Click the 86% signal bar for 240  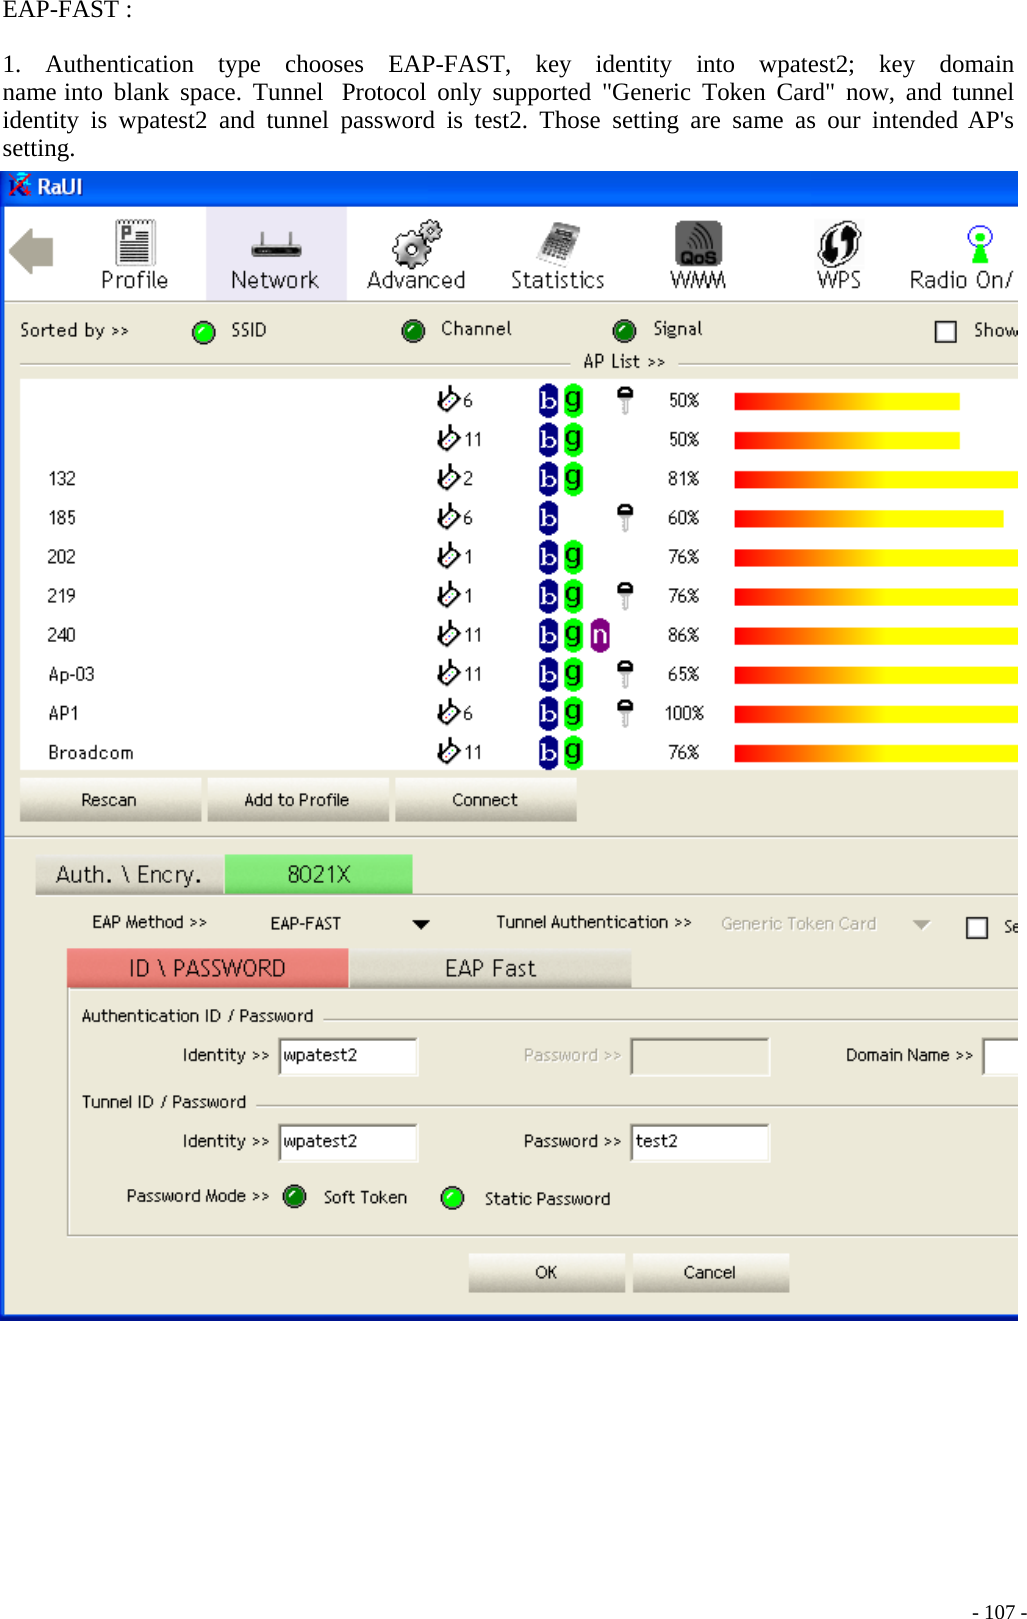876,636
